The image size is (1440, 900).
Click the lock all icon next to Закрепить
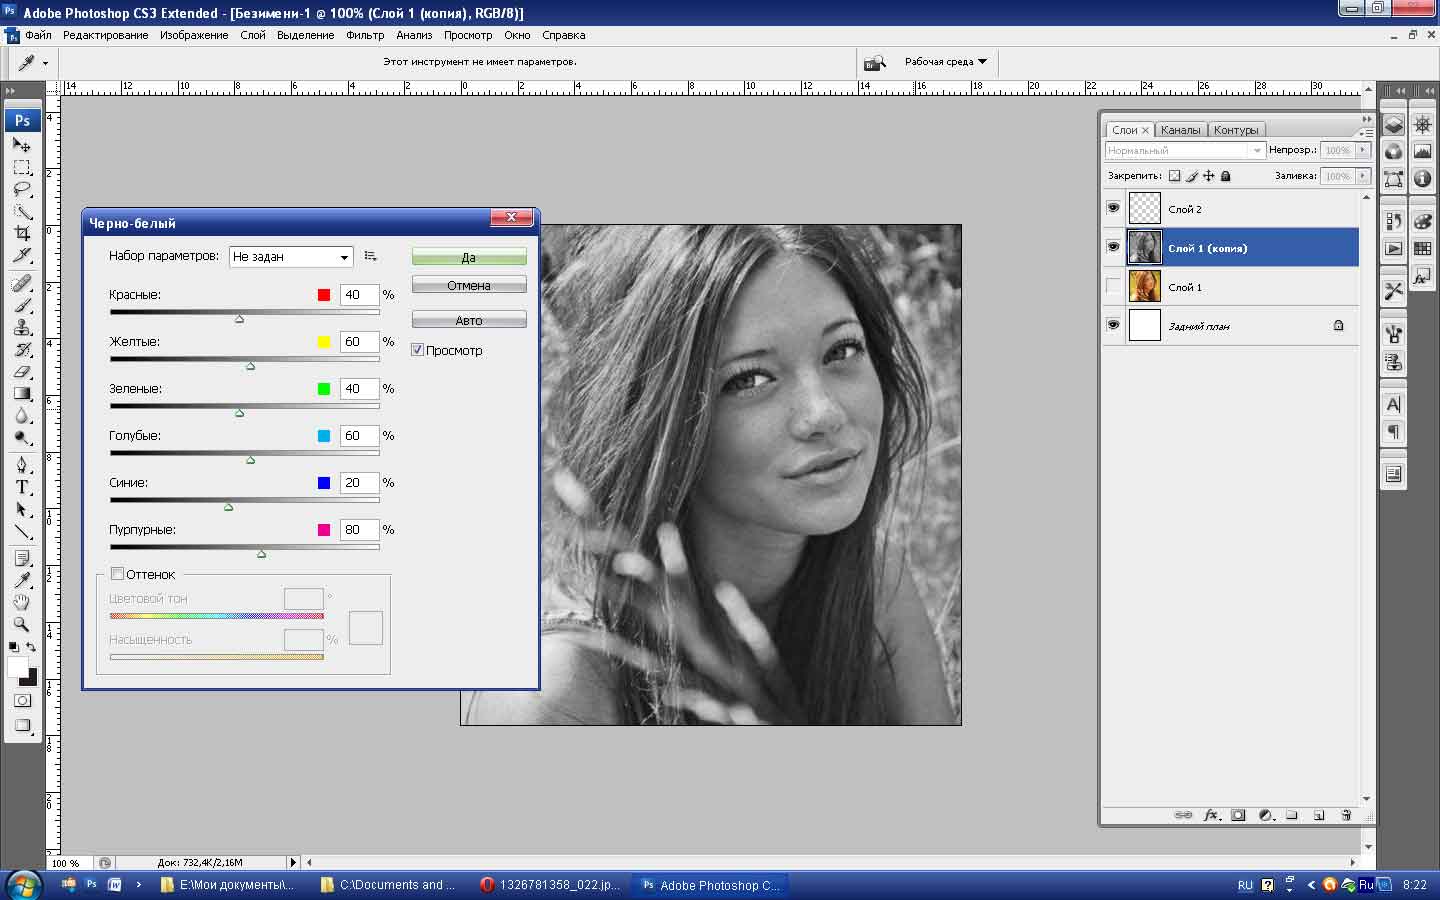click(x=1226, y=176)
